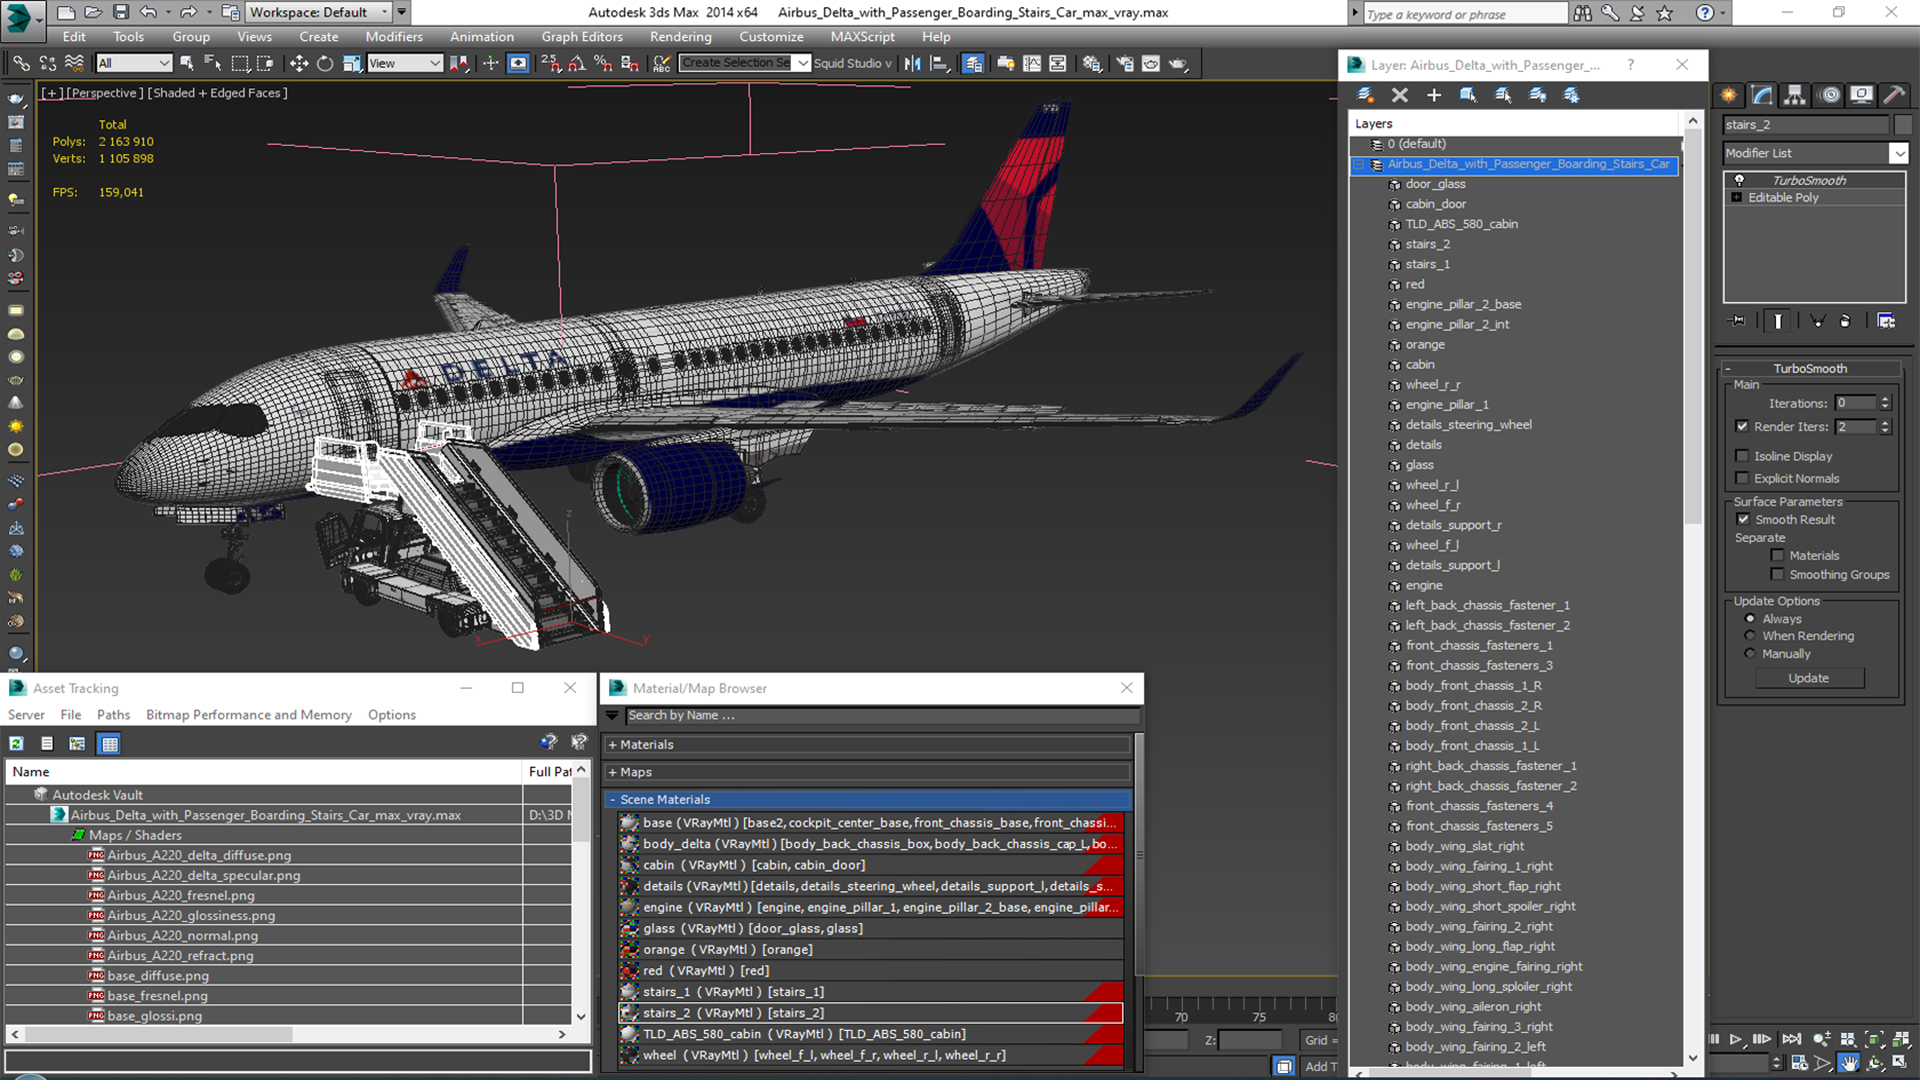Select Always update option
1920x1080 pixels.
pos(1750,619)
